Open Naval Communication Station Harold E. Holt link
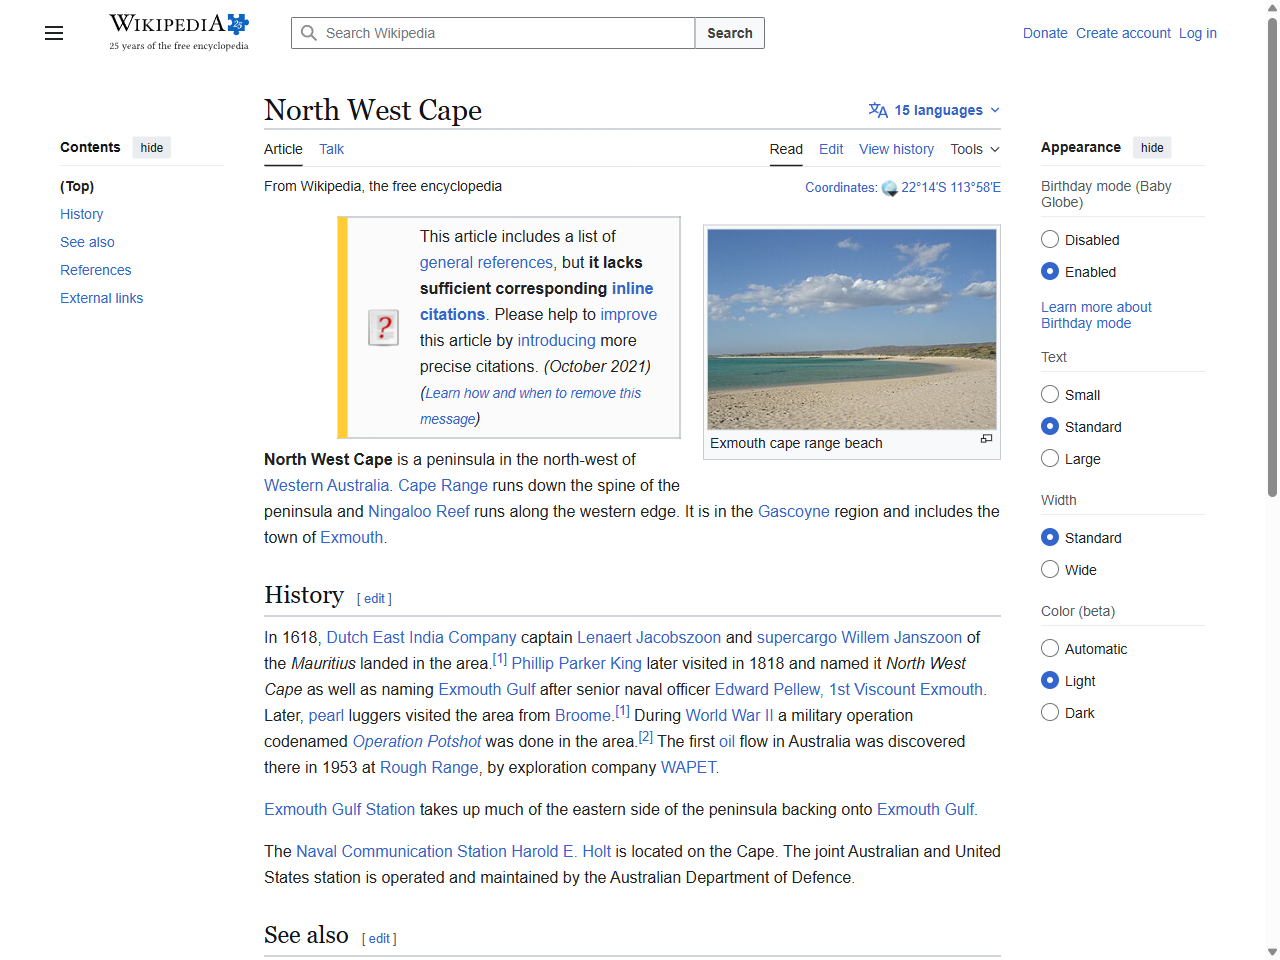This screenshot has height=960, width=1280. (453, 851)
